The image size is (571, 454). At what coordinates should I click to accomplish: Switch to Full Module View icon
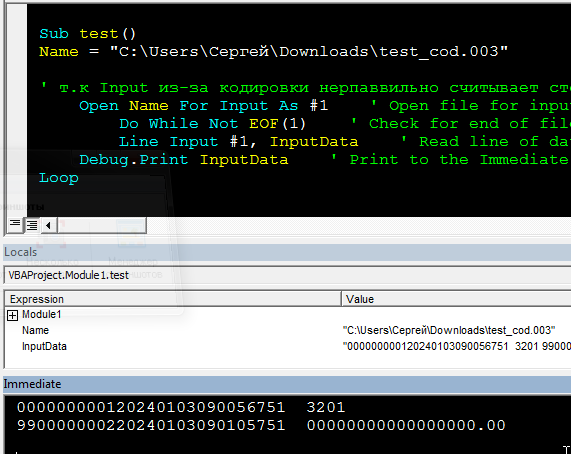[32, 225]
